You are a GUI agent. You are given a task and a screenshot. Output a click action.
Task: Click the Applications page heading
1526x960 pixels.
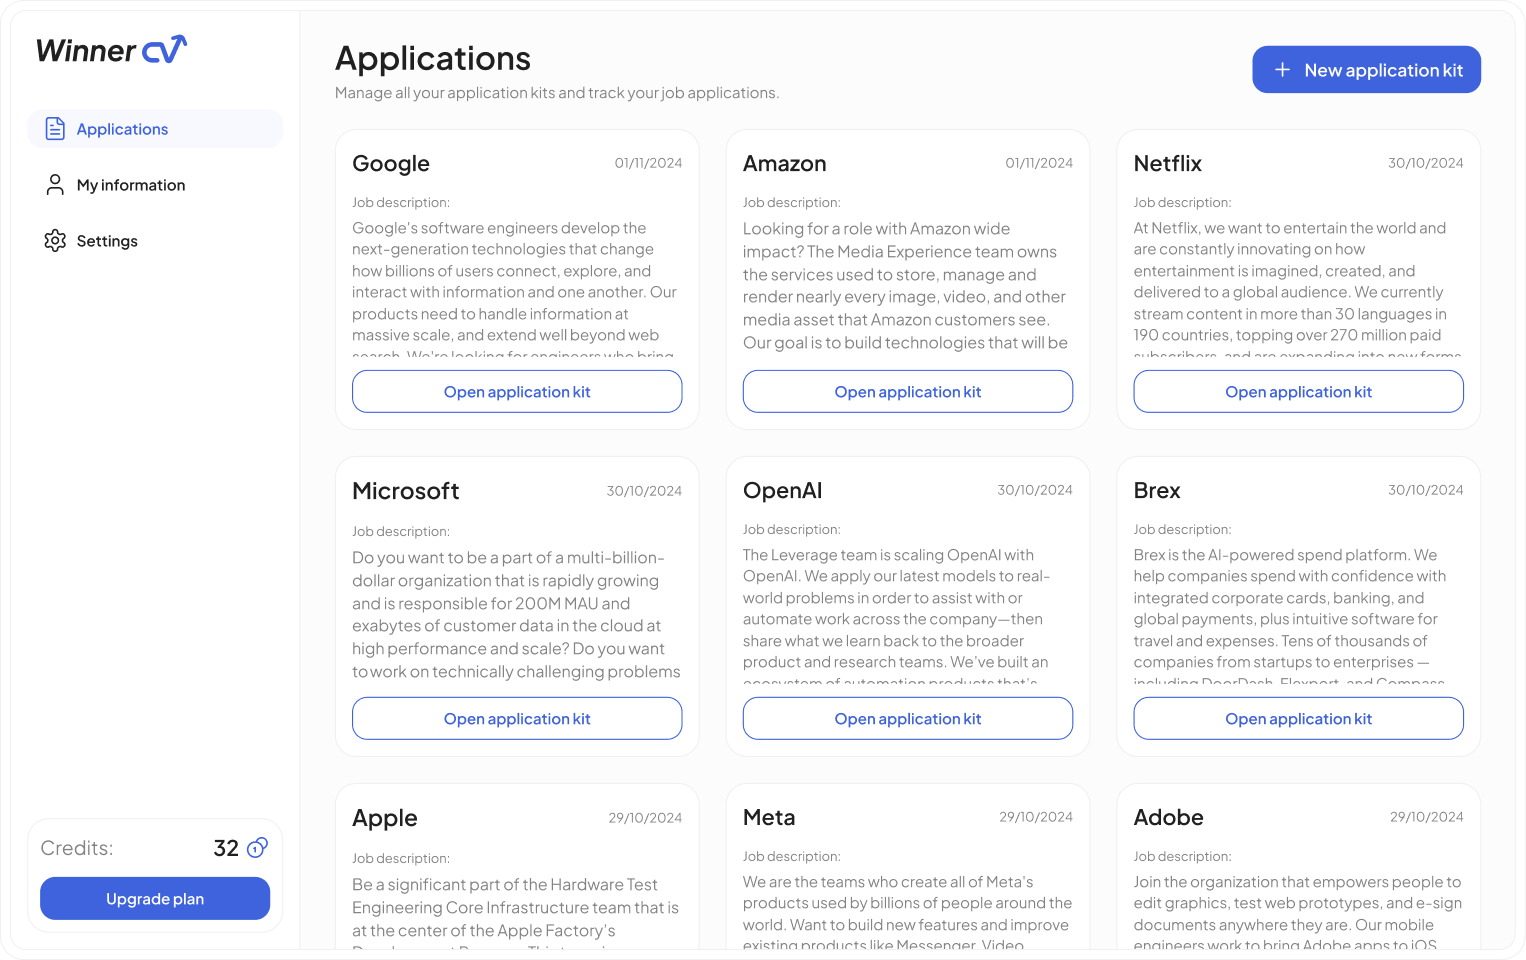[x=433, y=59]
